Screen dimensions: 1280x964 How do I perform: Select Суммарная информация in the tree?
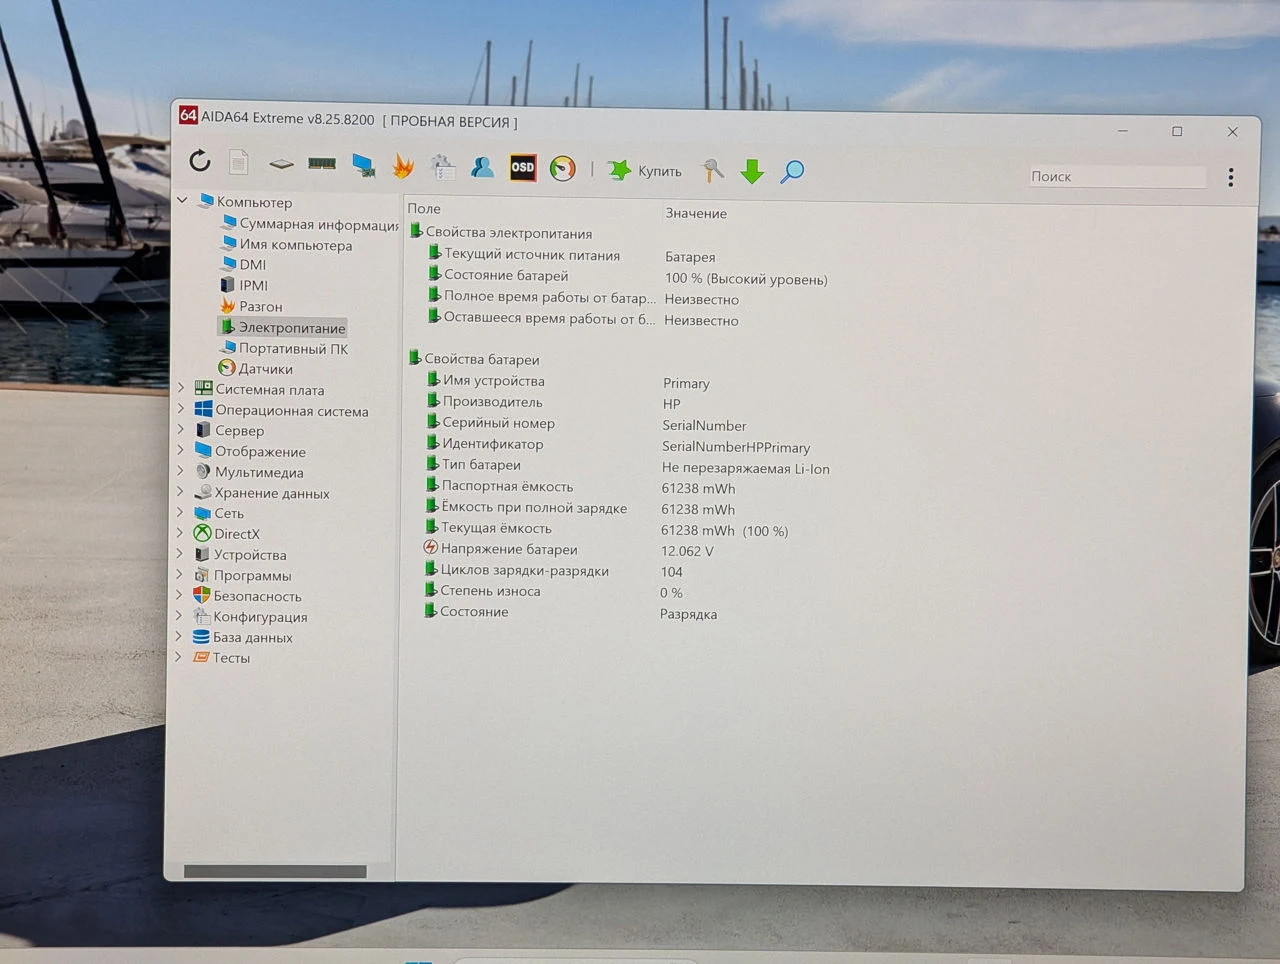pyautogui.click(x=310, y=224)
